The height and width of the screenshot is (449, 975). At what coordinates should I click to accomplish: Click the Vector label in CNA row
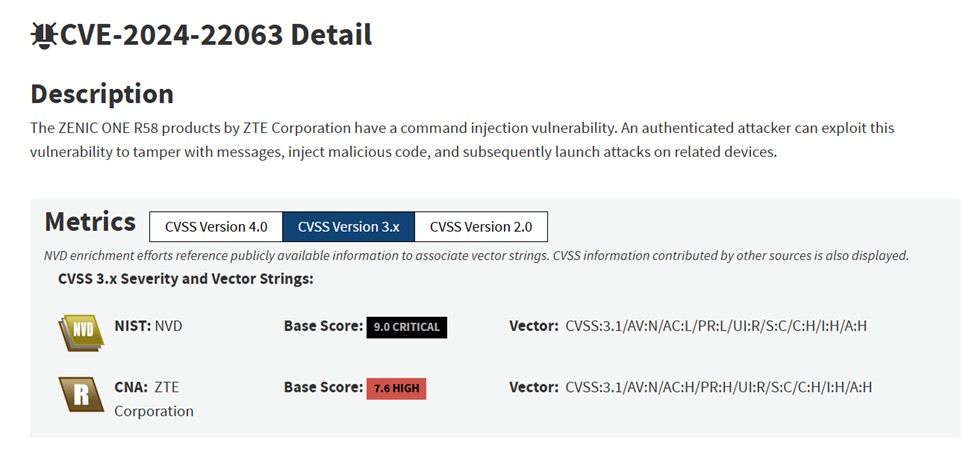(x=533, y=387)
